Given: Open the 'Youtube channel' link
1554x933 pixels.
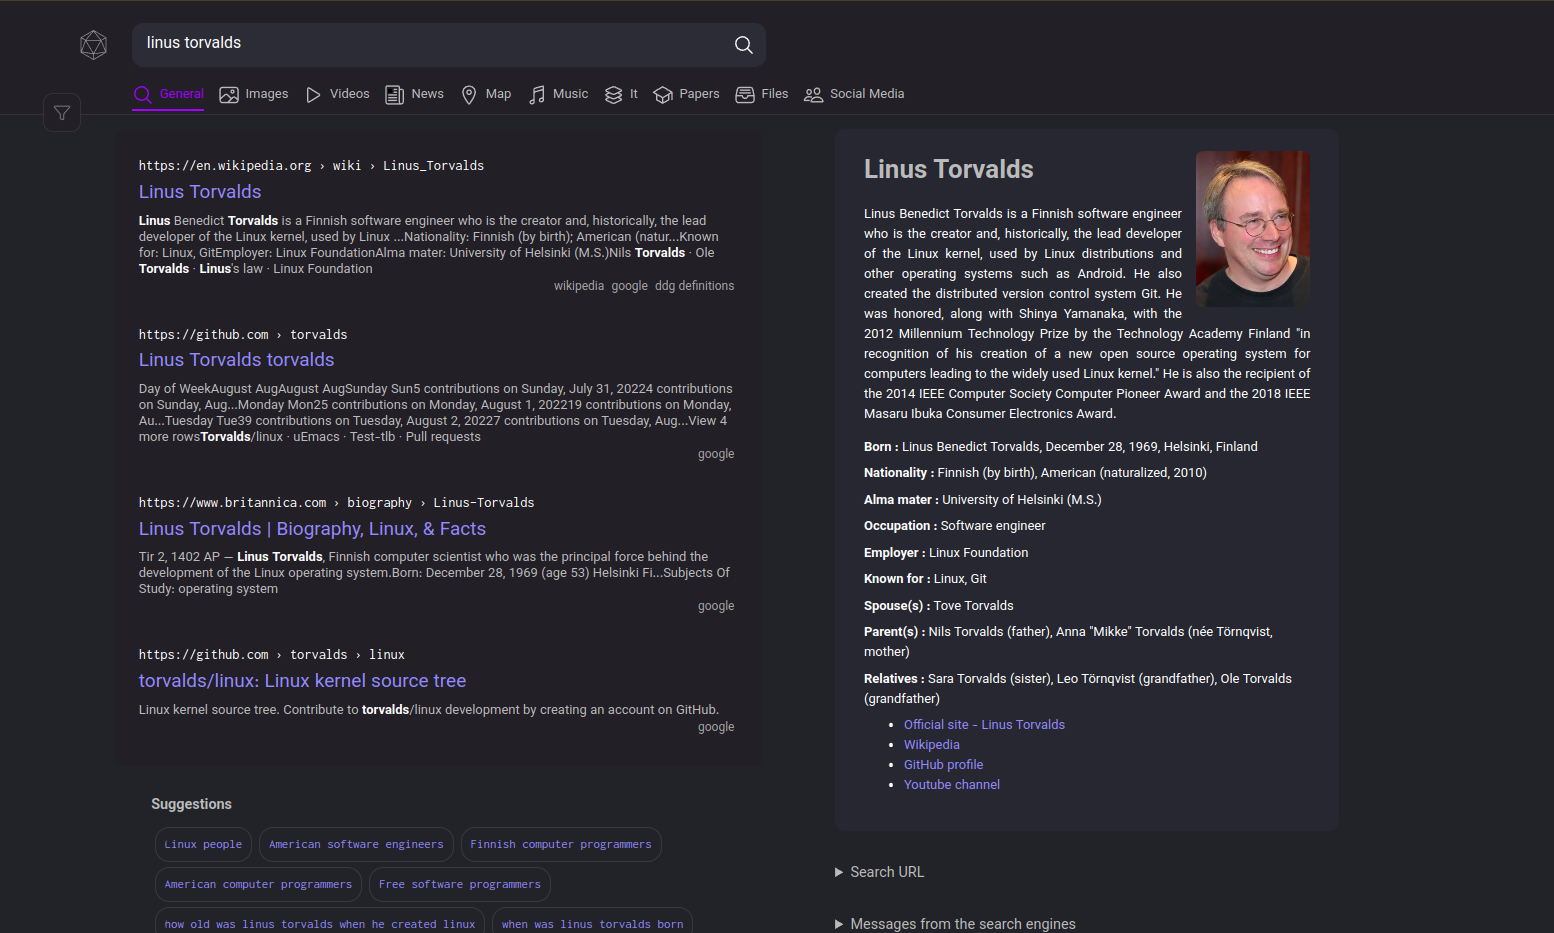Looking at the screenshot, I should 952,785.
